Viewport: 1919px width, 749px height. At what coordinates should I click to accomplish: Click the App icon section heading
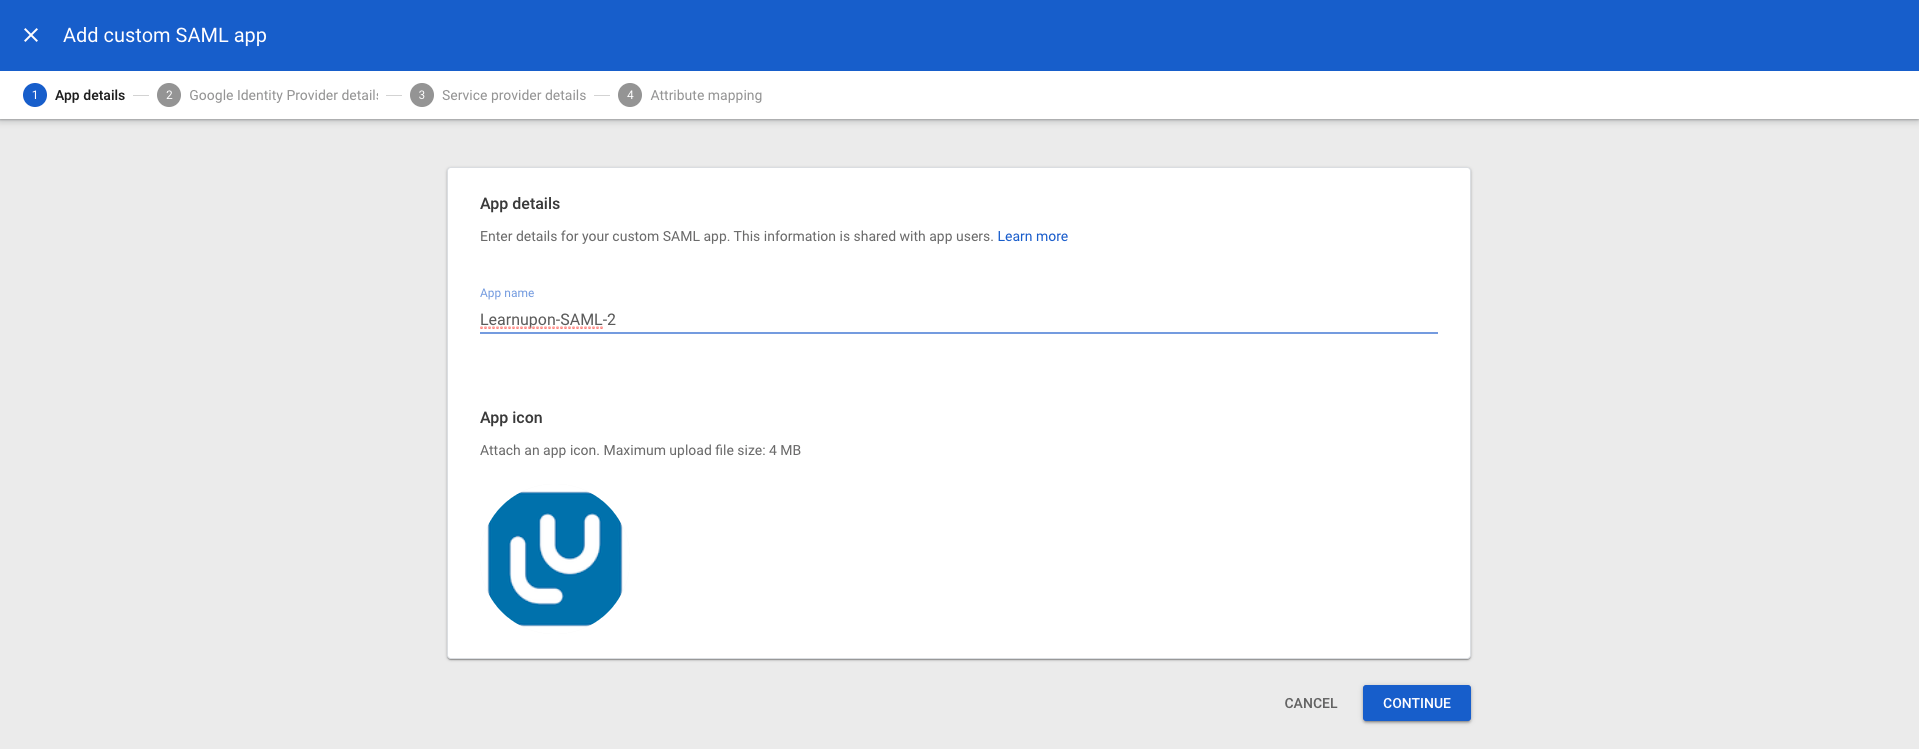click(511, 417)
